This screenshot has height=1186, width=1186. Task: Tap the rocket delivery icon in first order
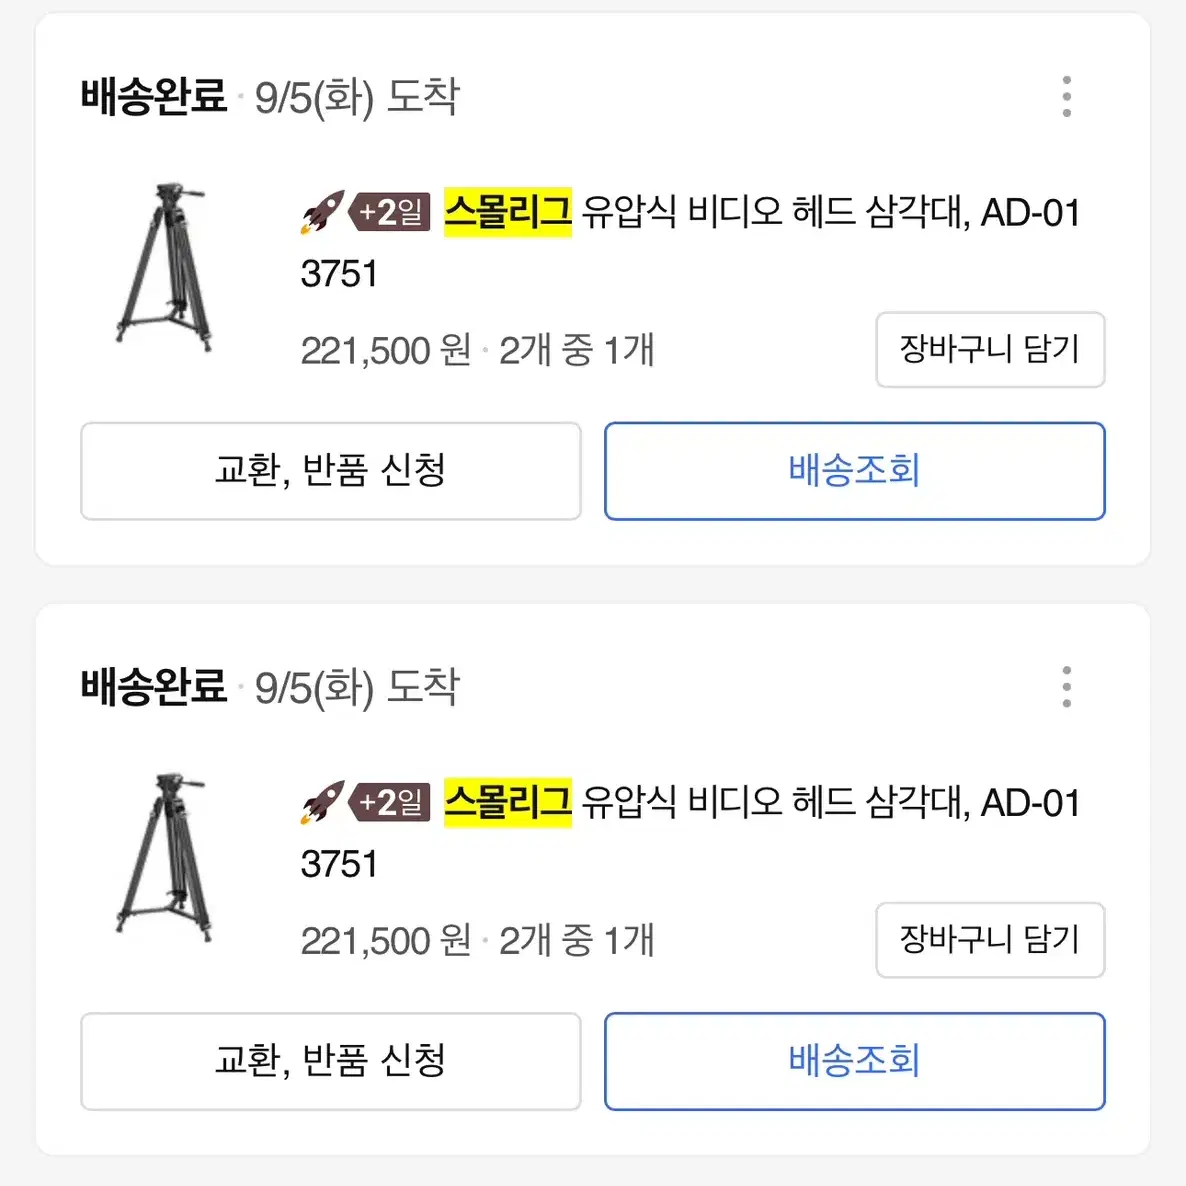pyautogui.click(x=322, y=212)
